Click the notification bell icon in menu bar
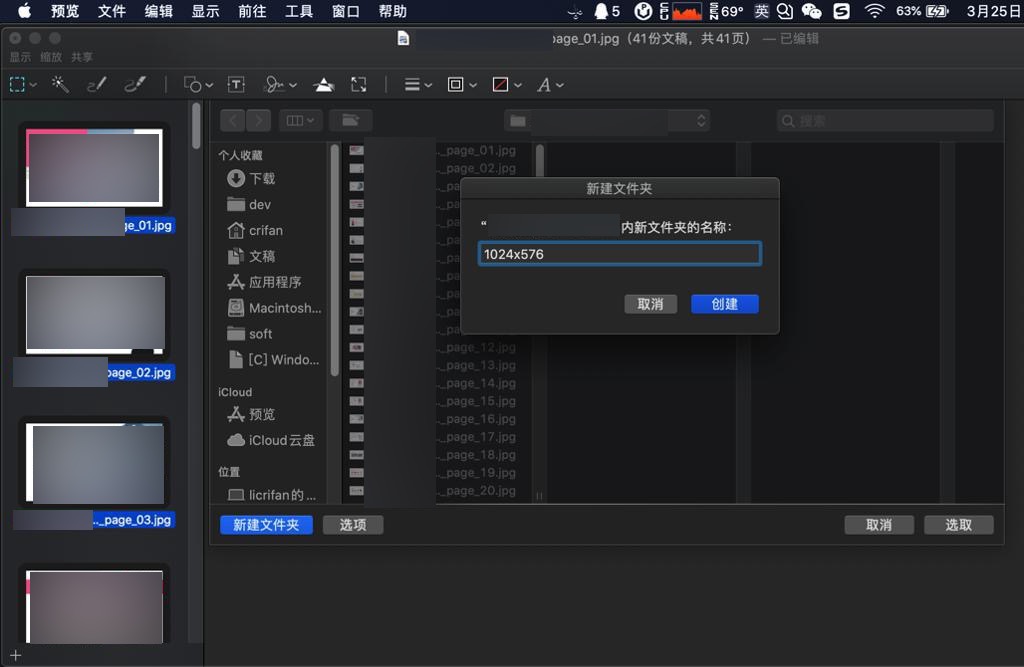 [601, 11]
